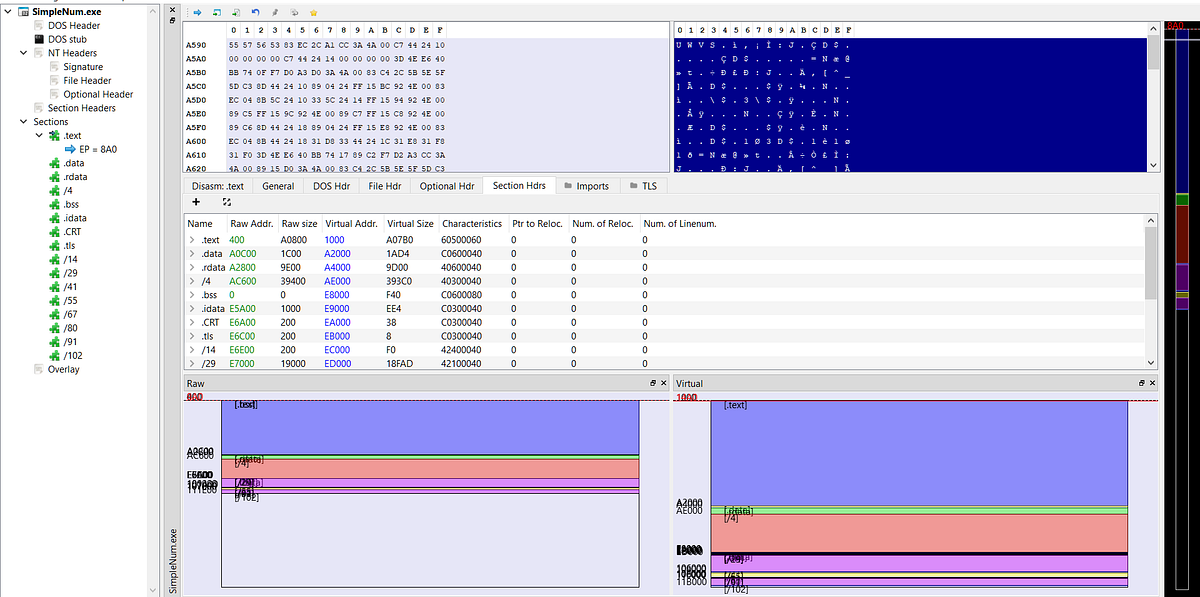Close the Raw panel
Viewport: 1200px width, 597px height.
pyautogui.click(x=663, y=383)
